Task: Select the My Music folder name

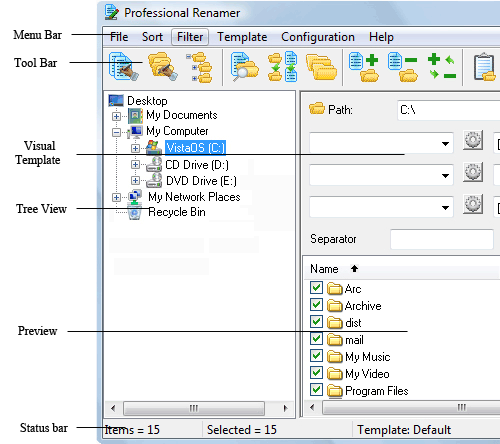Action: pyautogui.click(x=368, y=357)
